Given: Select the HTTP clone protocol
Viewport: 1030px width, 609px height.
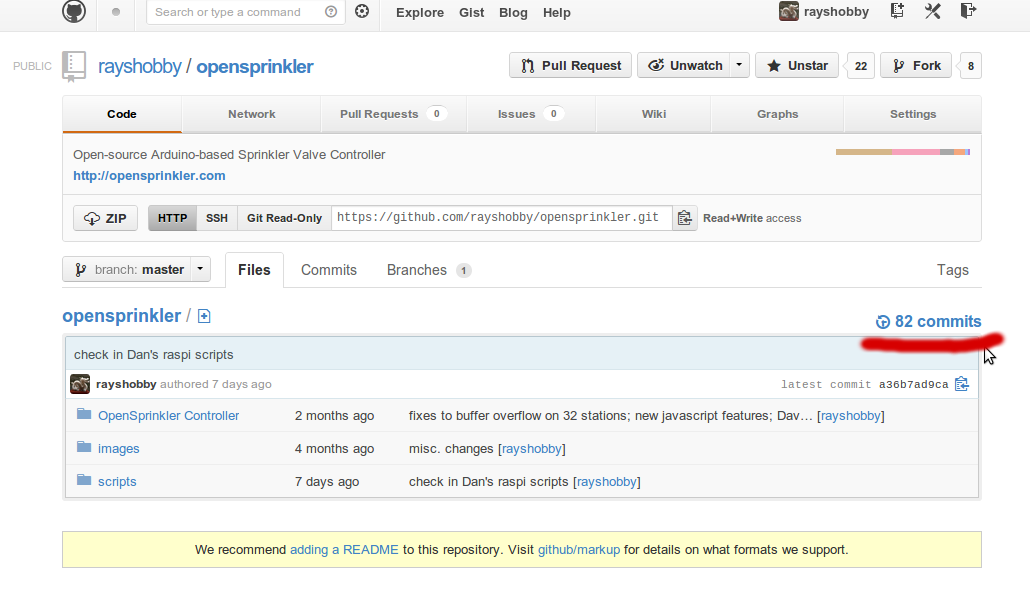Looking at the screenshot, I should click(x=172, y=218).
